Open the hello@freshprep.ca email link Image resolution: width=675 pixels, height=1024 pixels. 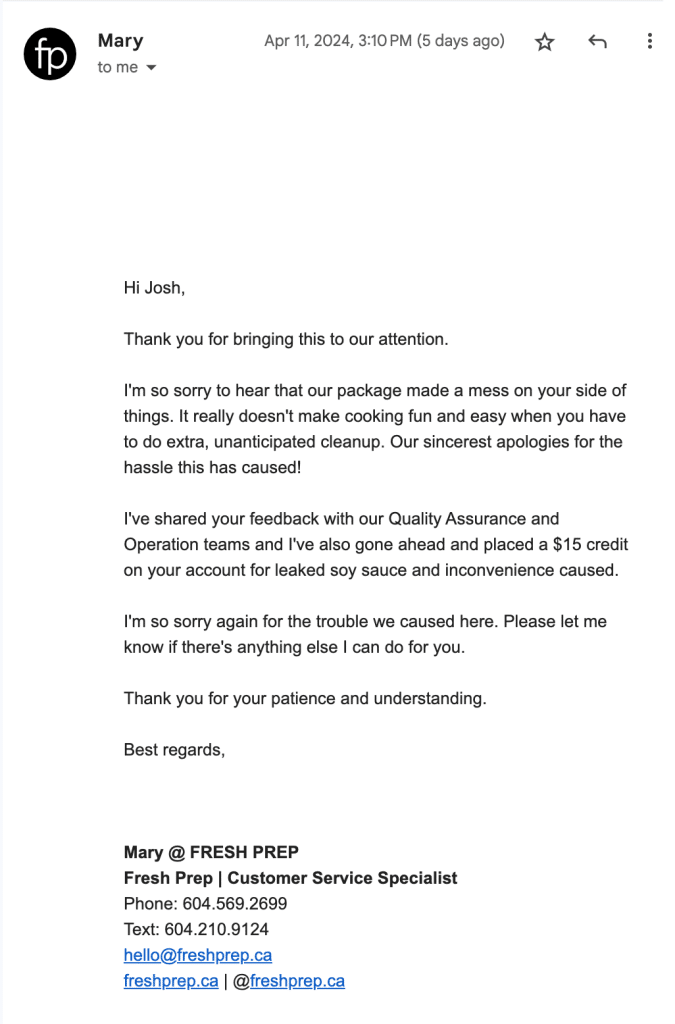click(198, 955)
